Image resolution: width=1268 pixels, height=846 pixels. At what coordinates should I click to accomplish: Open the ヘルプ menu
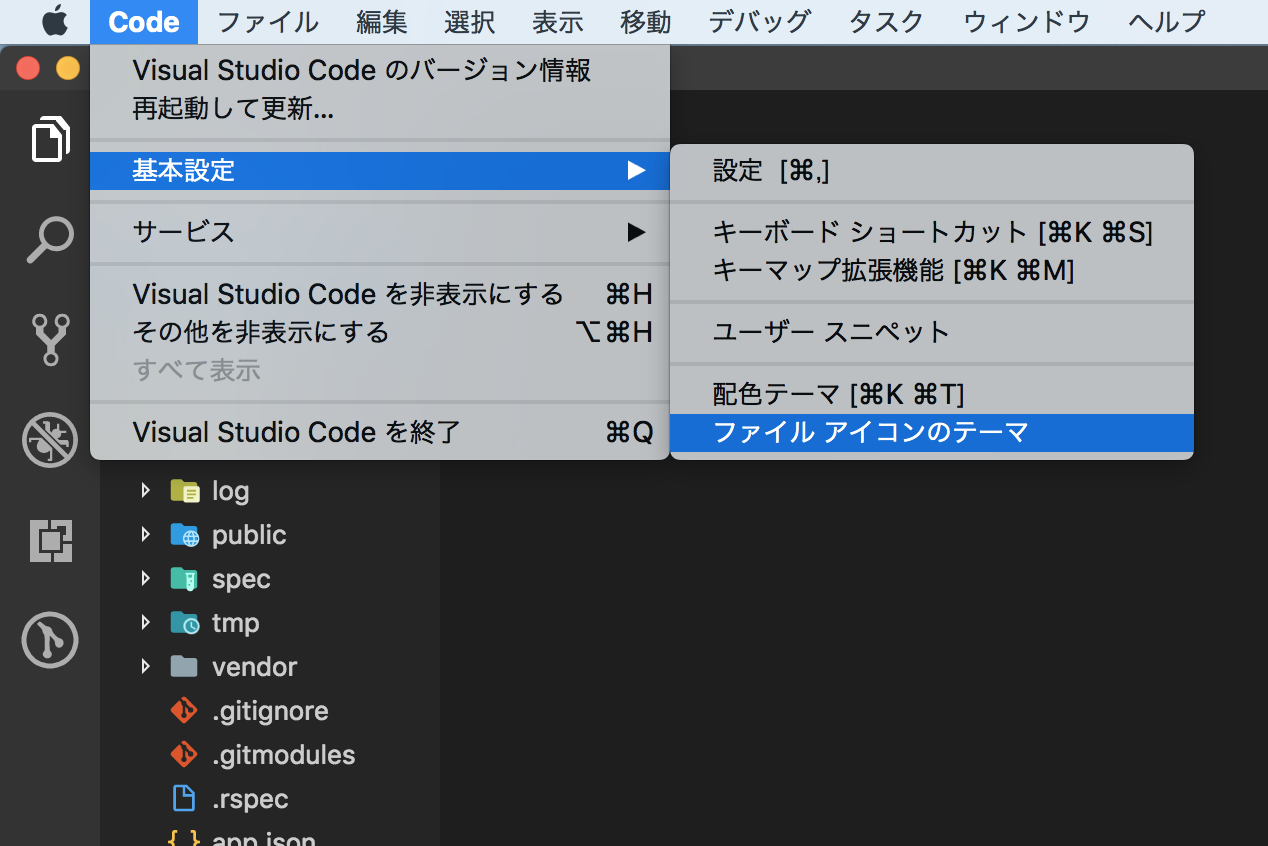(1164, 21)
